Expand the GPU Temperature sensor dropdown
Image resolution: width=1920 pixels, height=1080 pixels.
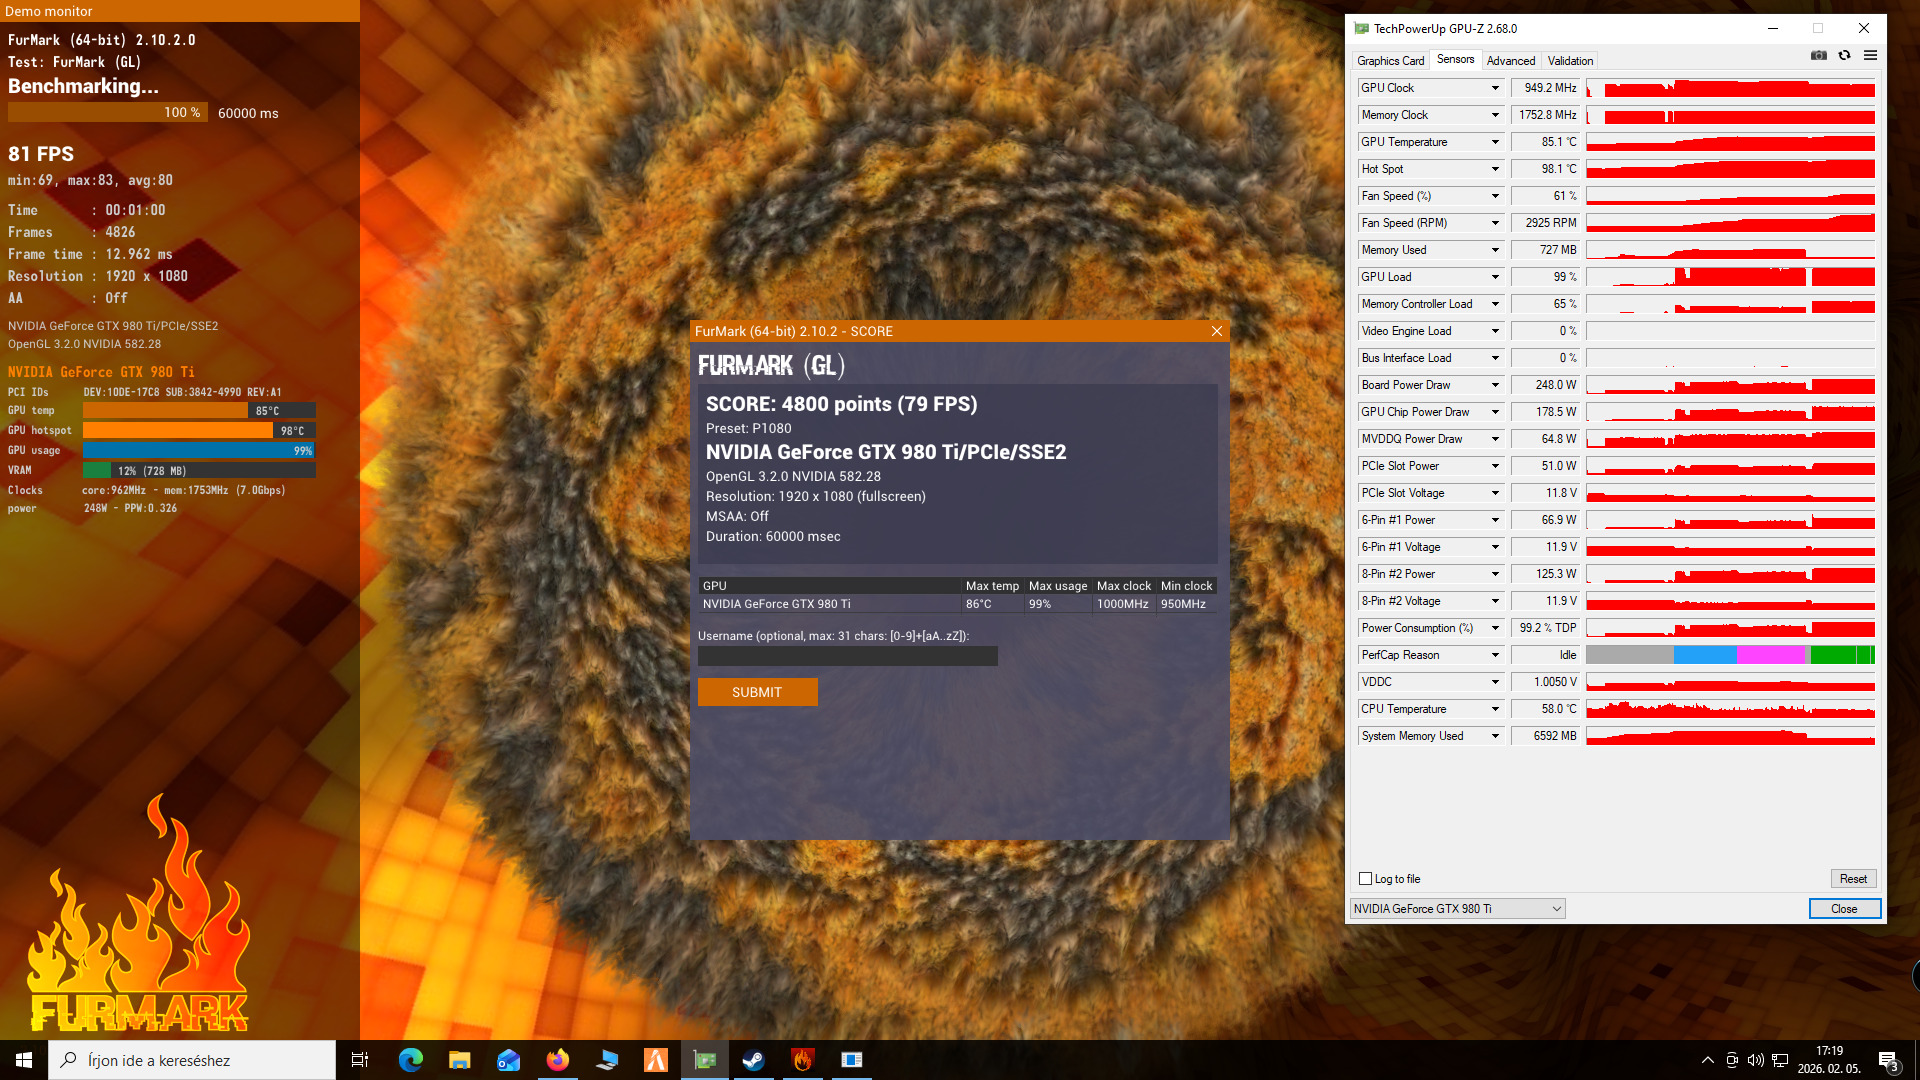click(x=1495, y=142)
